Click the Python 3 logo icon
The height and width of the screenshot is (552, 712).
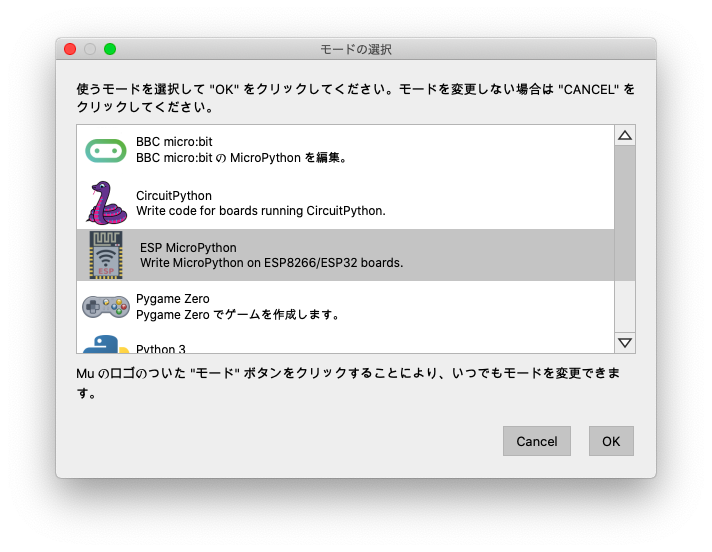[x=106, y=344]
